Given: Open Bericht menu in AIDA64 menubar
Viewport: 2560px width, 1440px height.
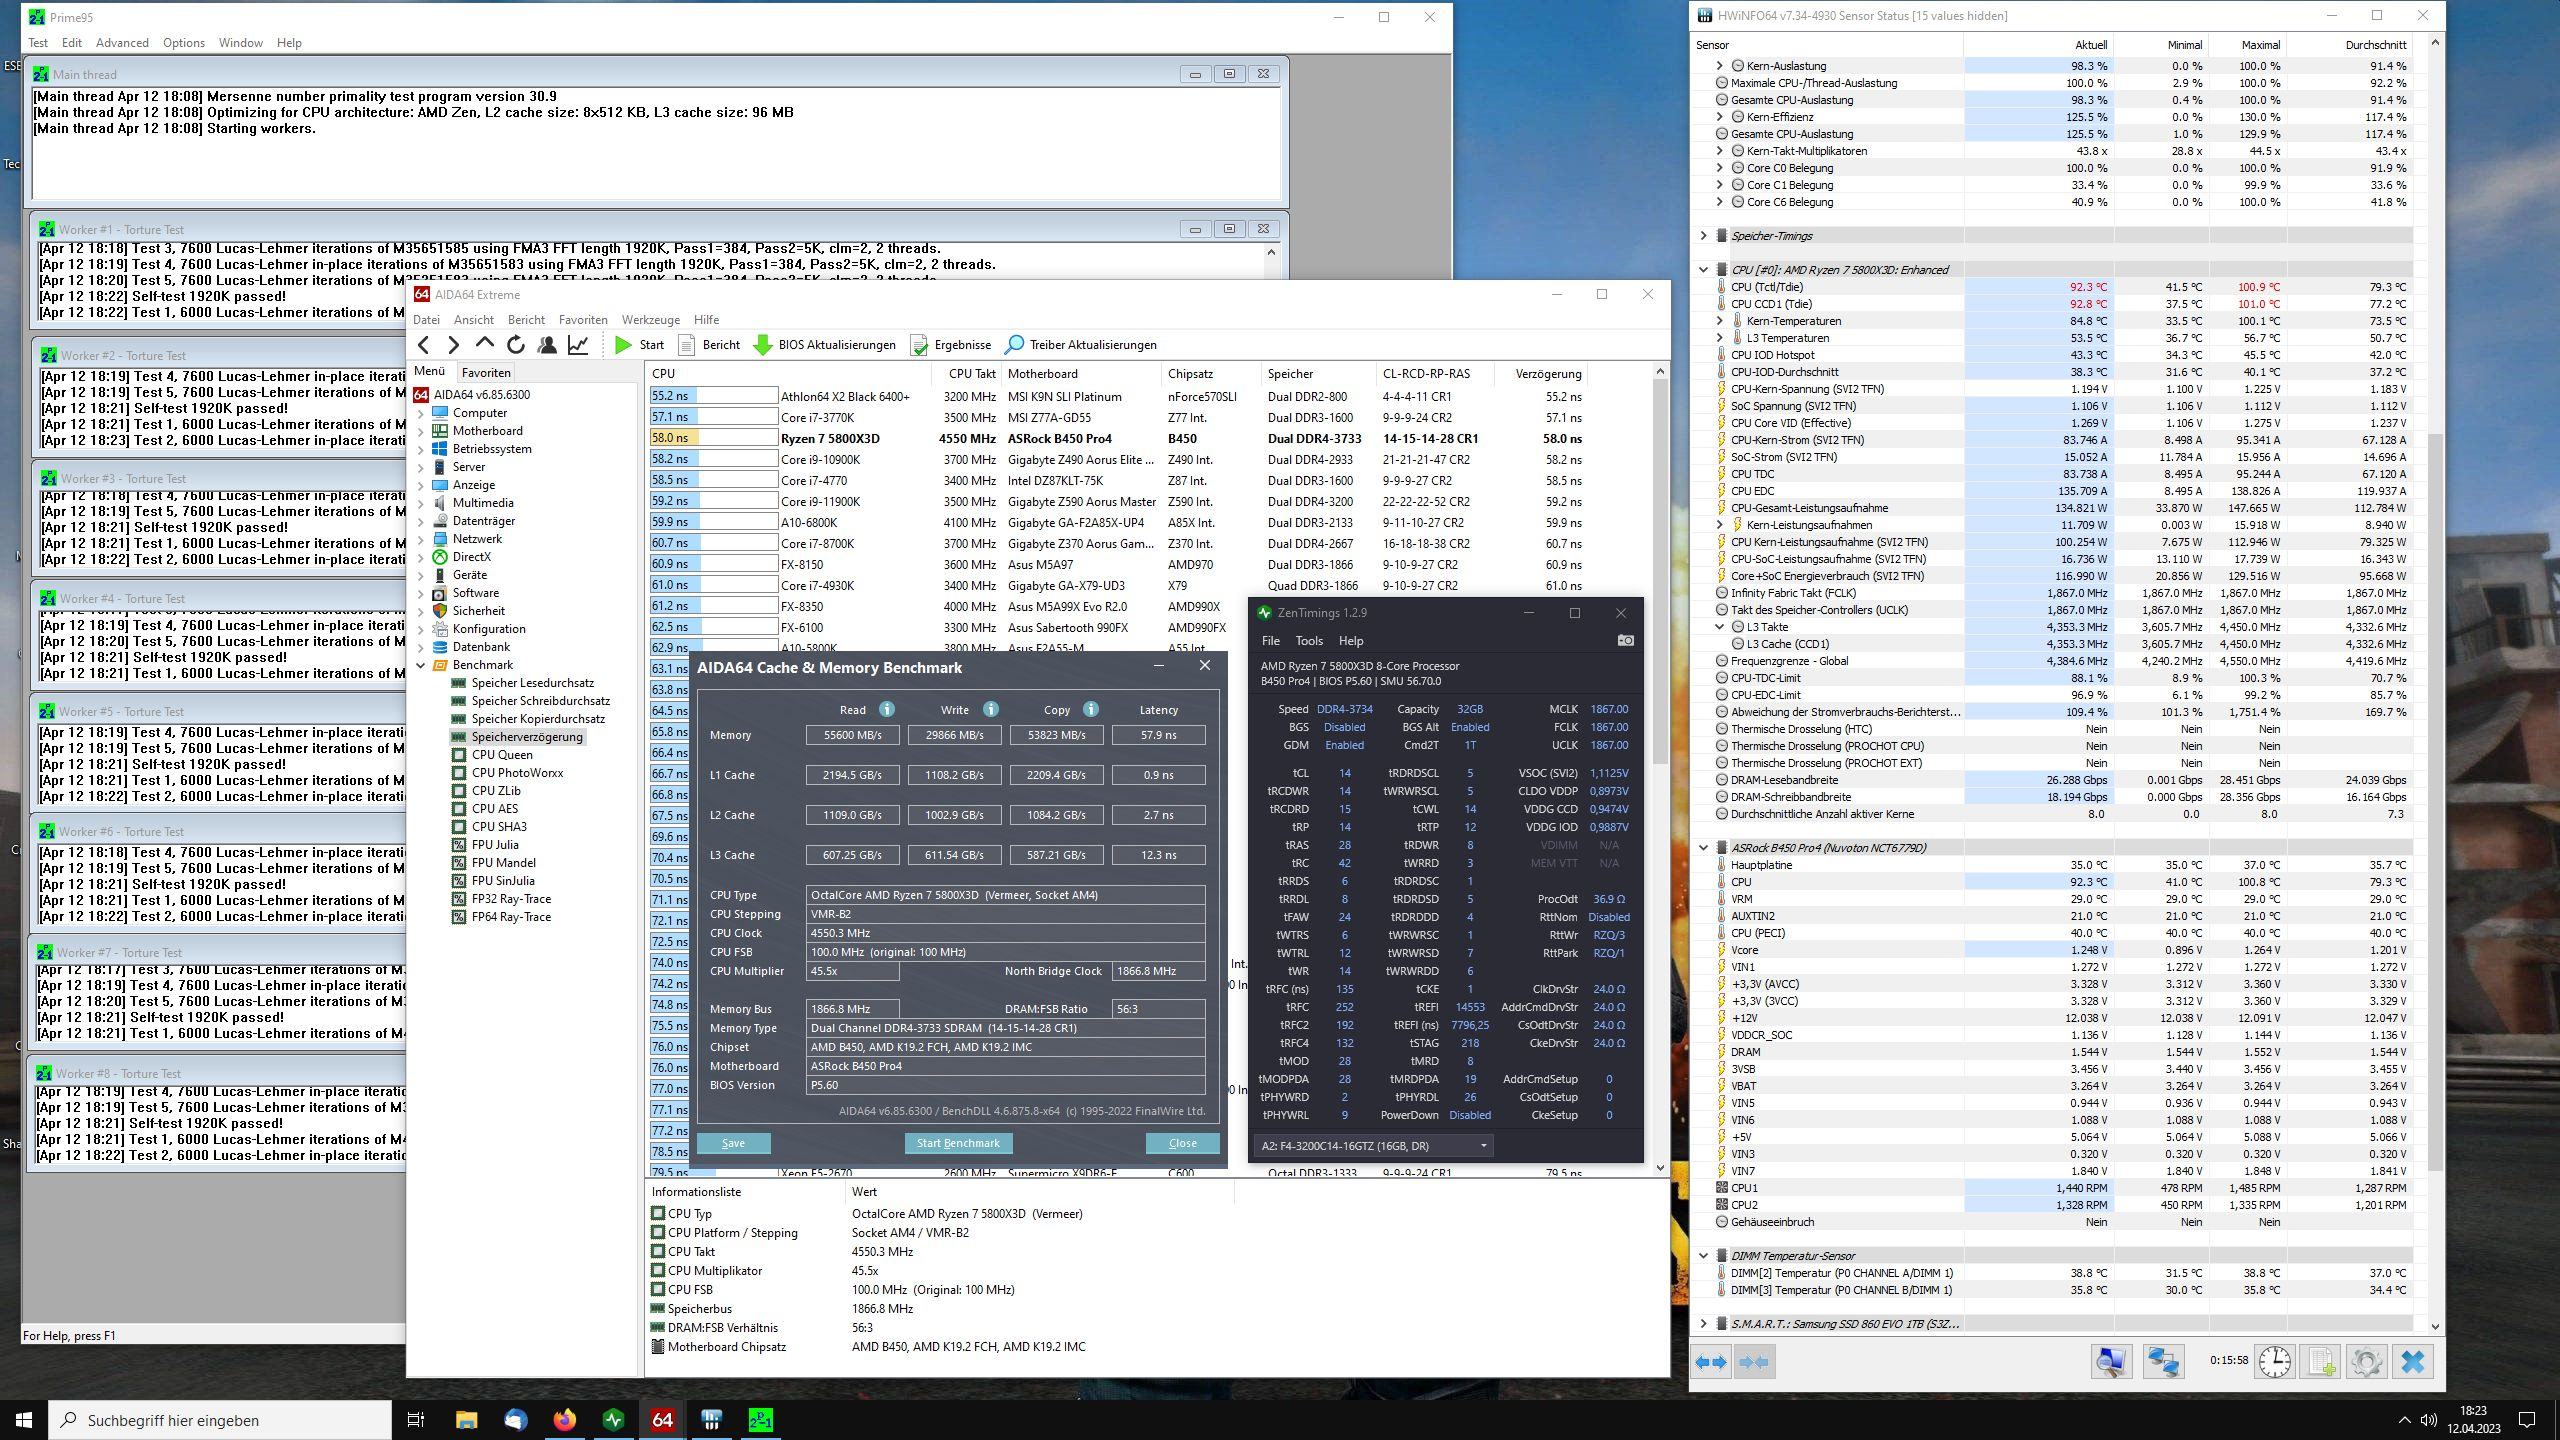Looking at the screenshot, I should click(526, 320).
